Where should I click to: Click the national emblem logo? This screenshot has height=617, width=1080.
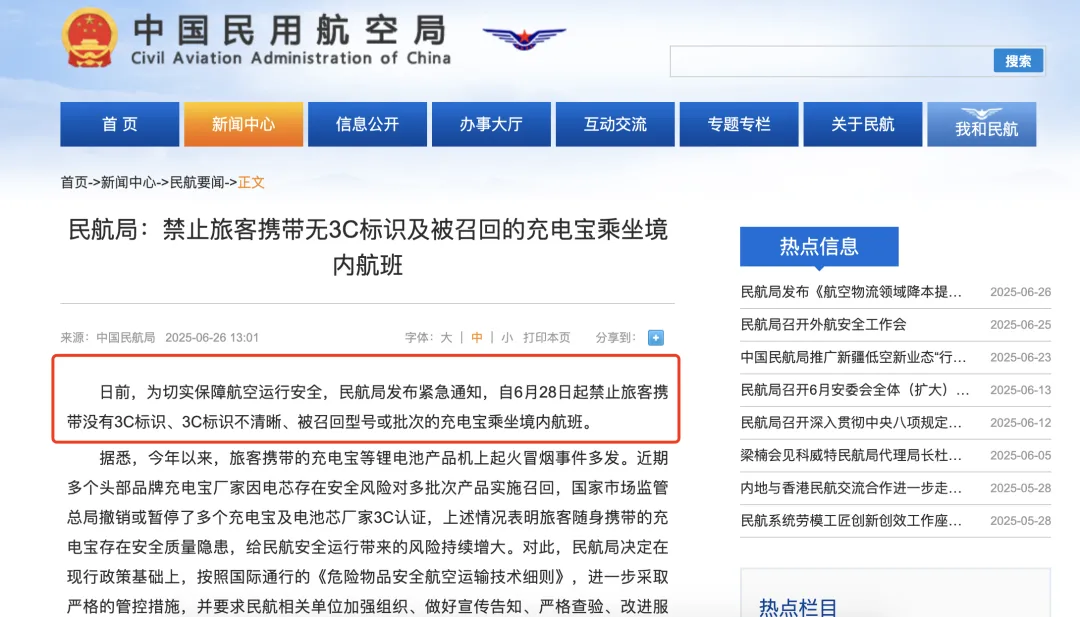pos(89,38)
